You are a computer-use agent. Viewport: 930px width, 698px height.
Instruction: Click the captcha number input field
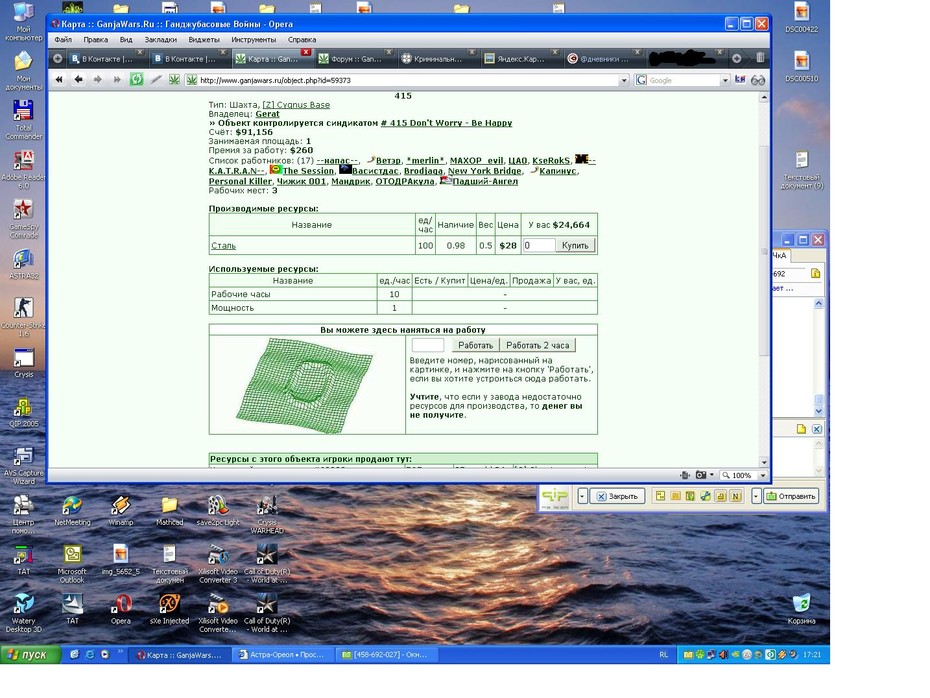[428, 345]
